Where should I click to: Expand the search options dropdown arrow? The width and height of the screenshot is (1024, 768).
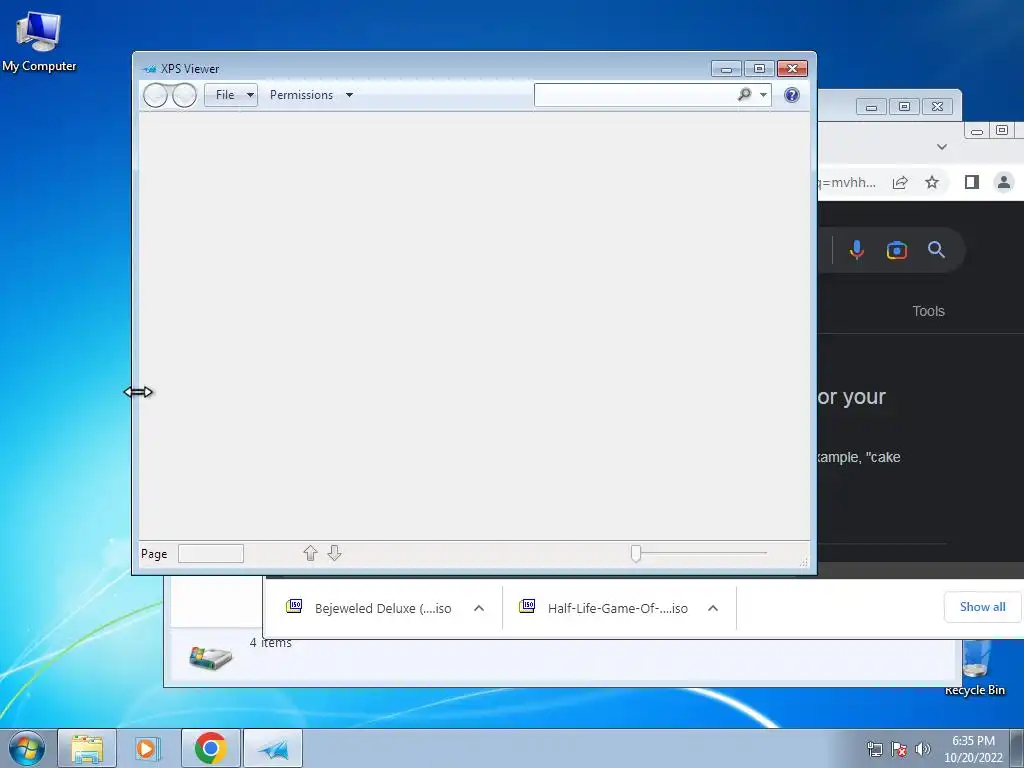[x=763, y=95]
